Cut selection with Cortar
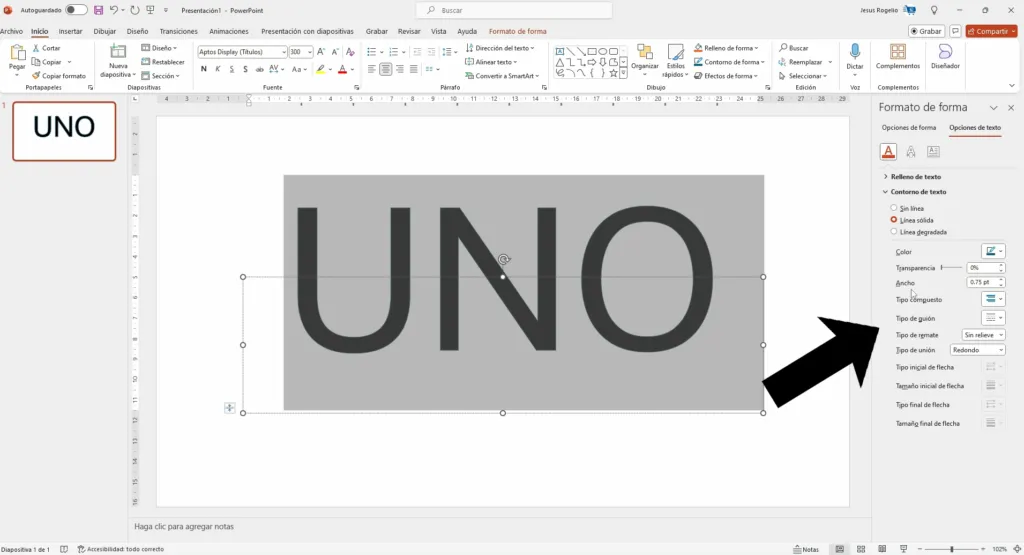The height and width of the screenshot is (555, 1024). (46, 48)
